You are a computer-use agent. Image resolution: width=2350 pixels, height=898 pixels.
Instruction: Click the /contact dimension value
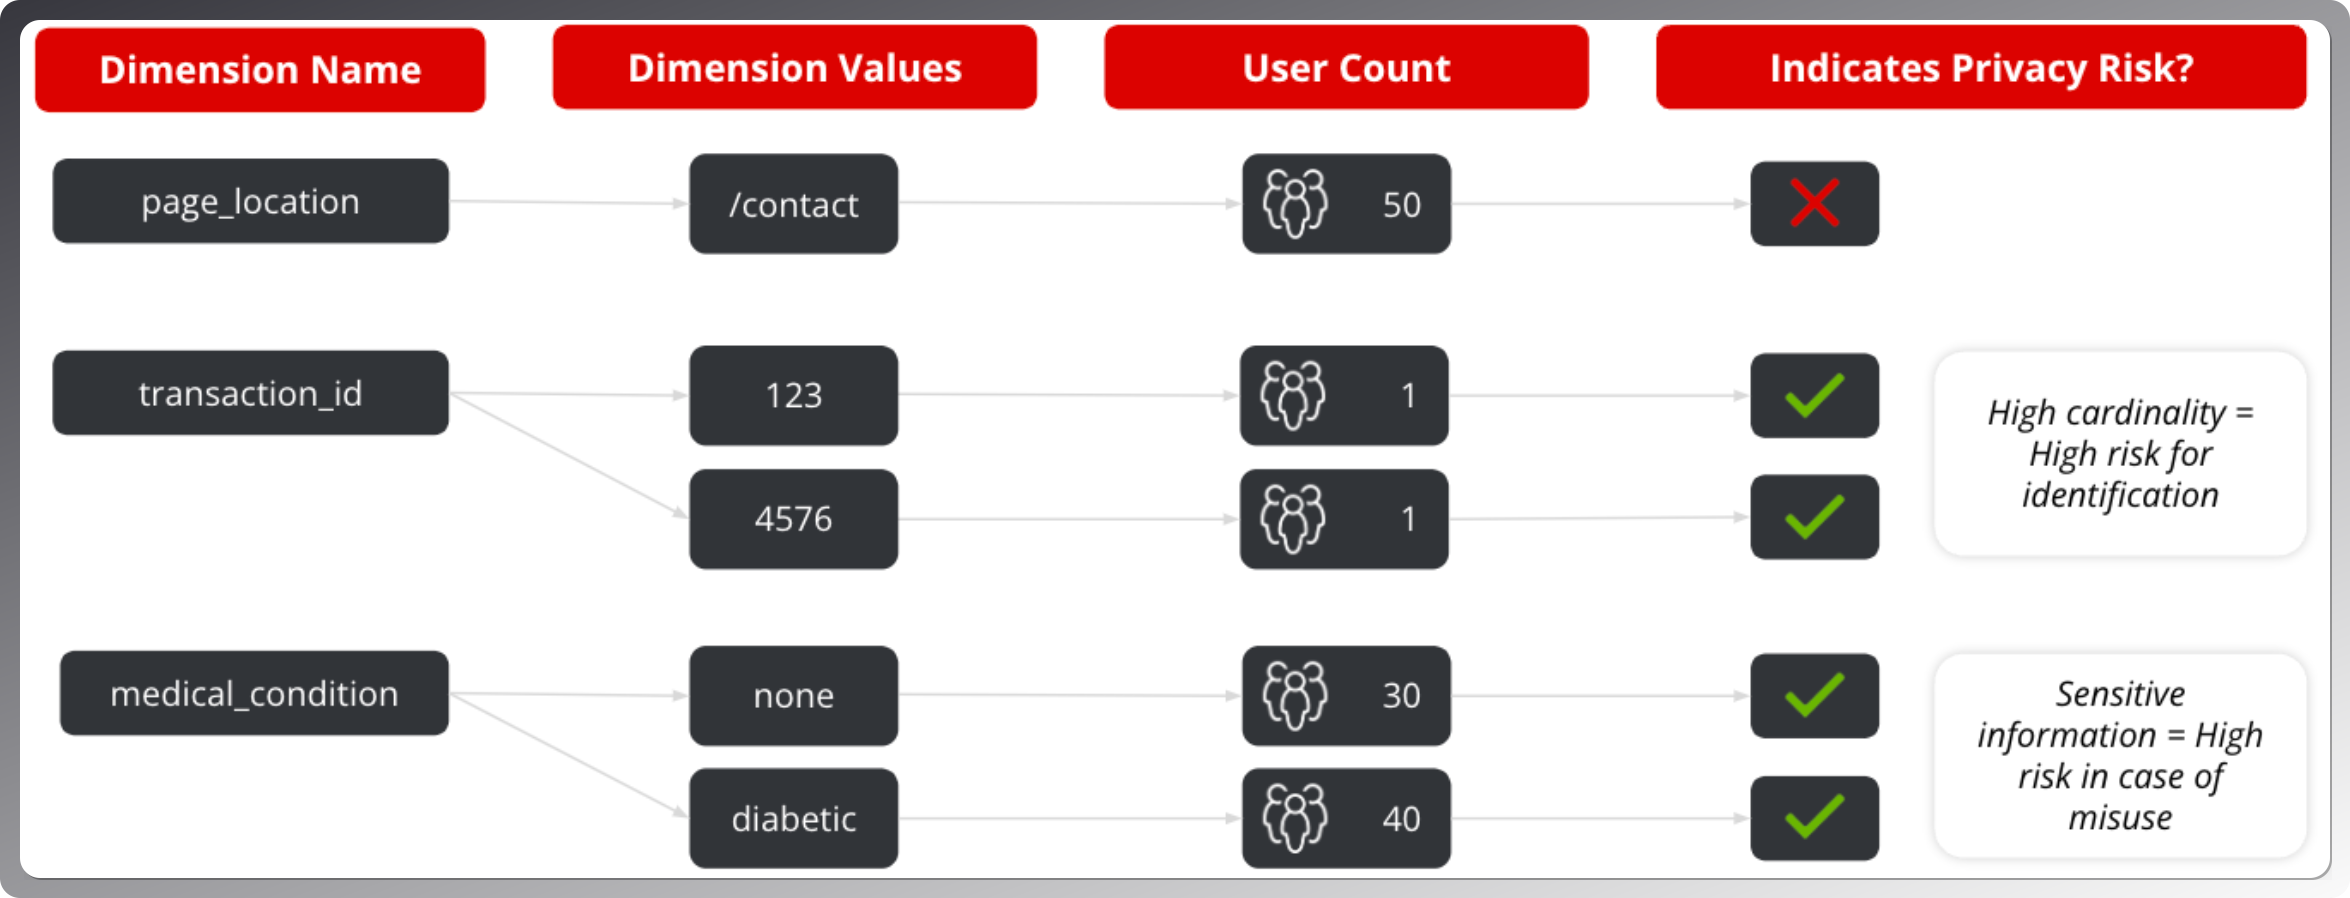(x=793, y=204)
